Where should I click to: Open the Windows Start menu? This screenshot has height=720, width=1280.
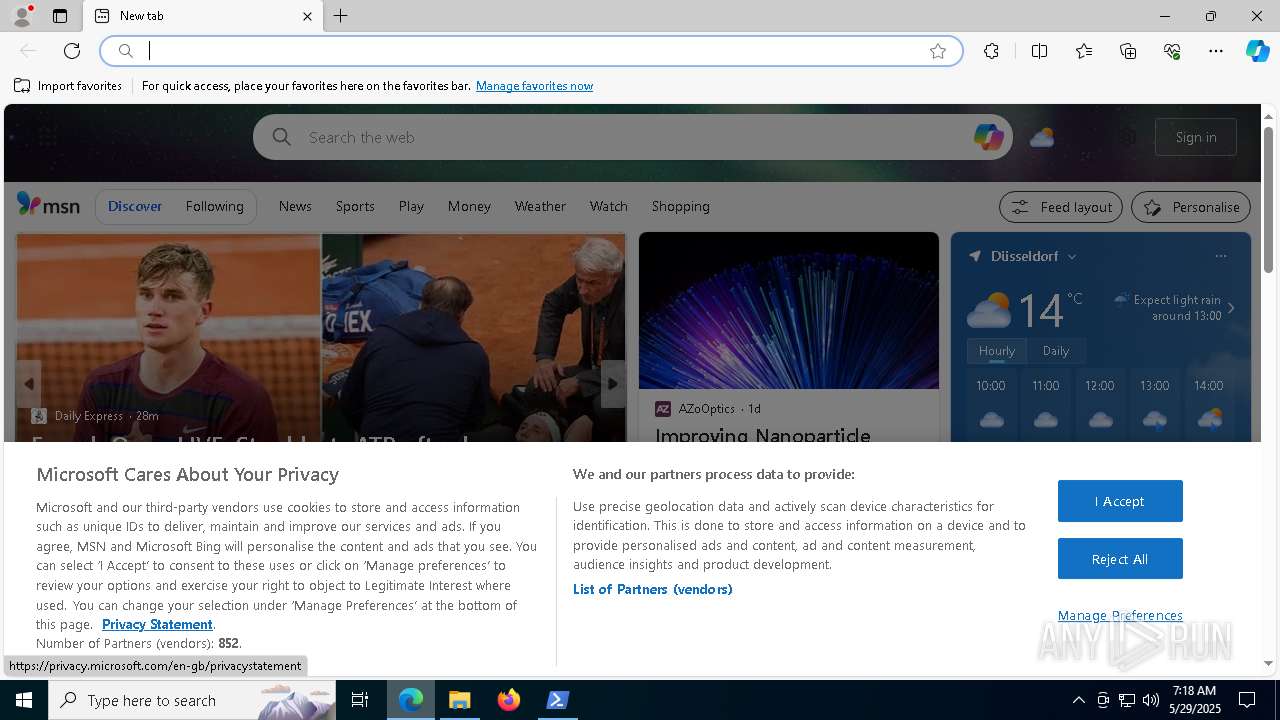24,700
